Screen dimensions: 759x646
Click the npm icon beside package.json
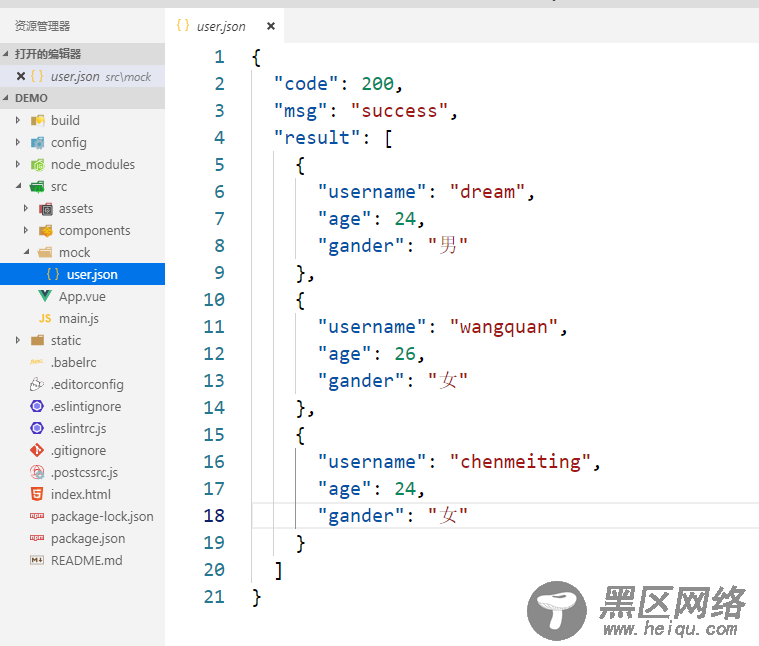pyautogui.click(x=37, y=538)
